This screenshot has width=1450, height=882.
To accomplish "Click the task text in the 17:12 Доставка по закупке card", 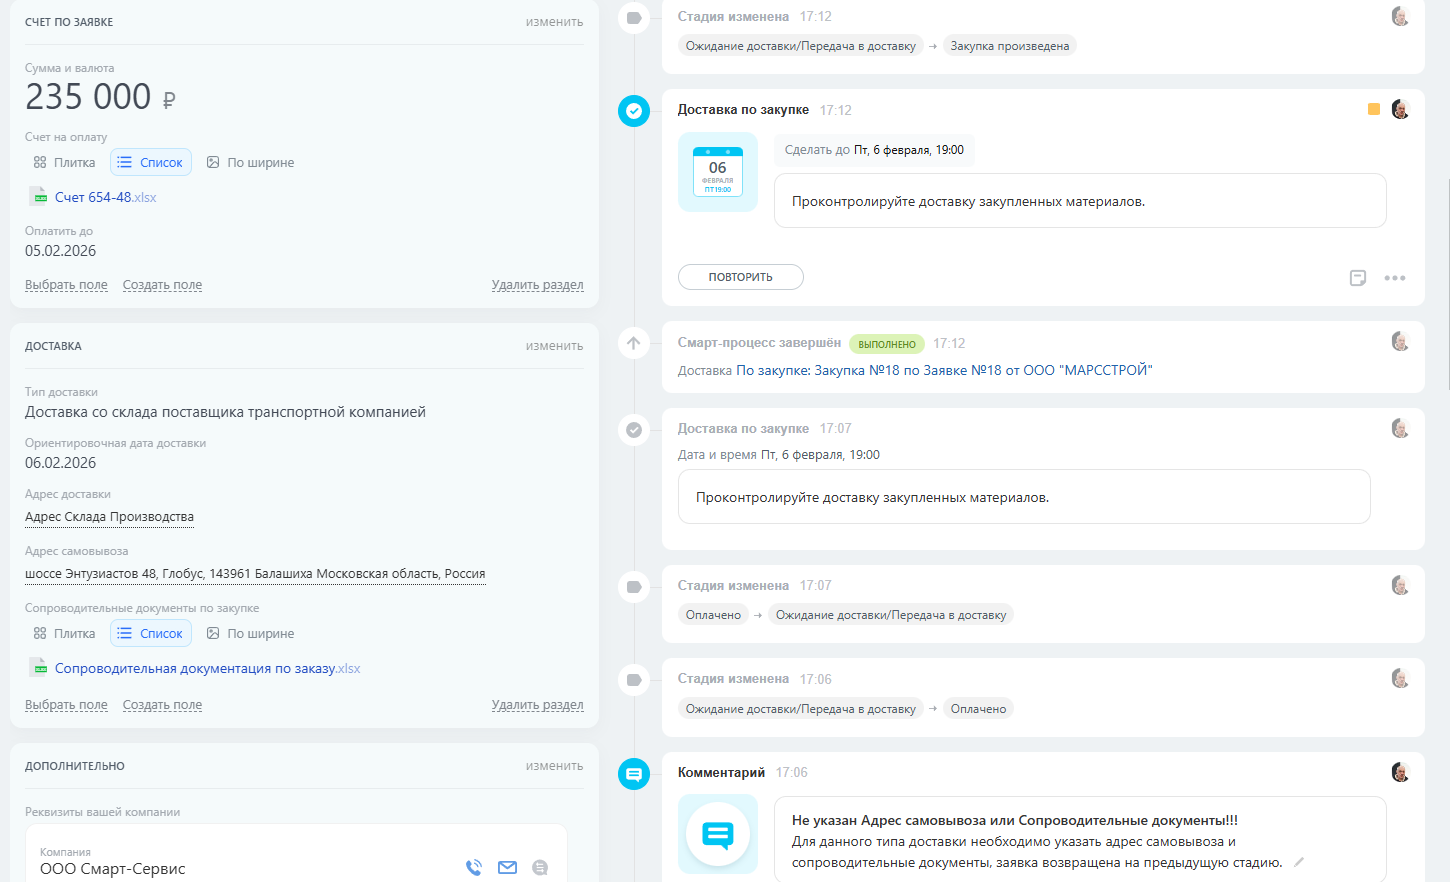I will [968, 202].
